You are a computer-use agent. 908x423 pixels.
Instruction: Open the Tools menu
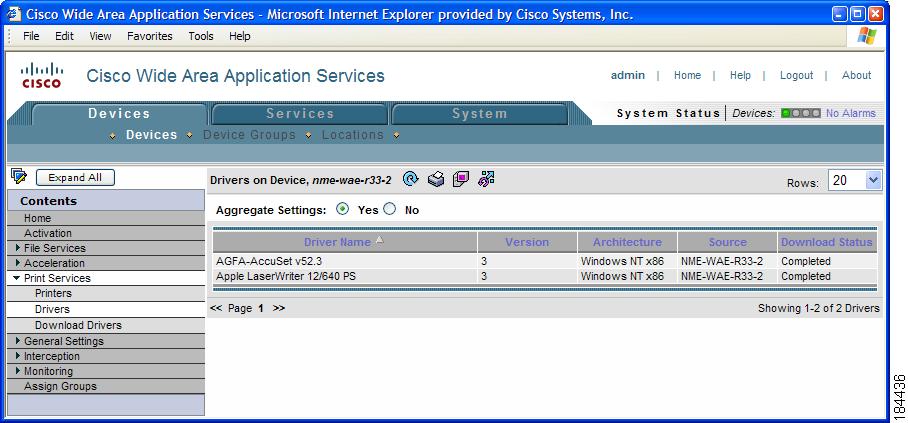click(x=201, y=36)
